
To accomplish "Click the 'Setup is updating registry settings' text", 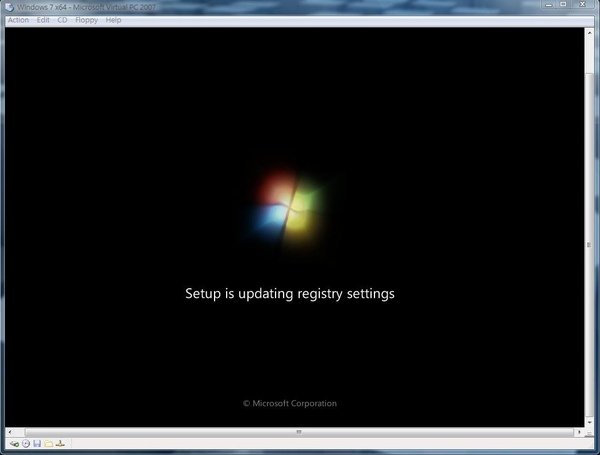I will [290, 294].
